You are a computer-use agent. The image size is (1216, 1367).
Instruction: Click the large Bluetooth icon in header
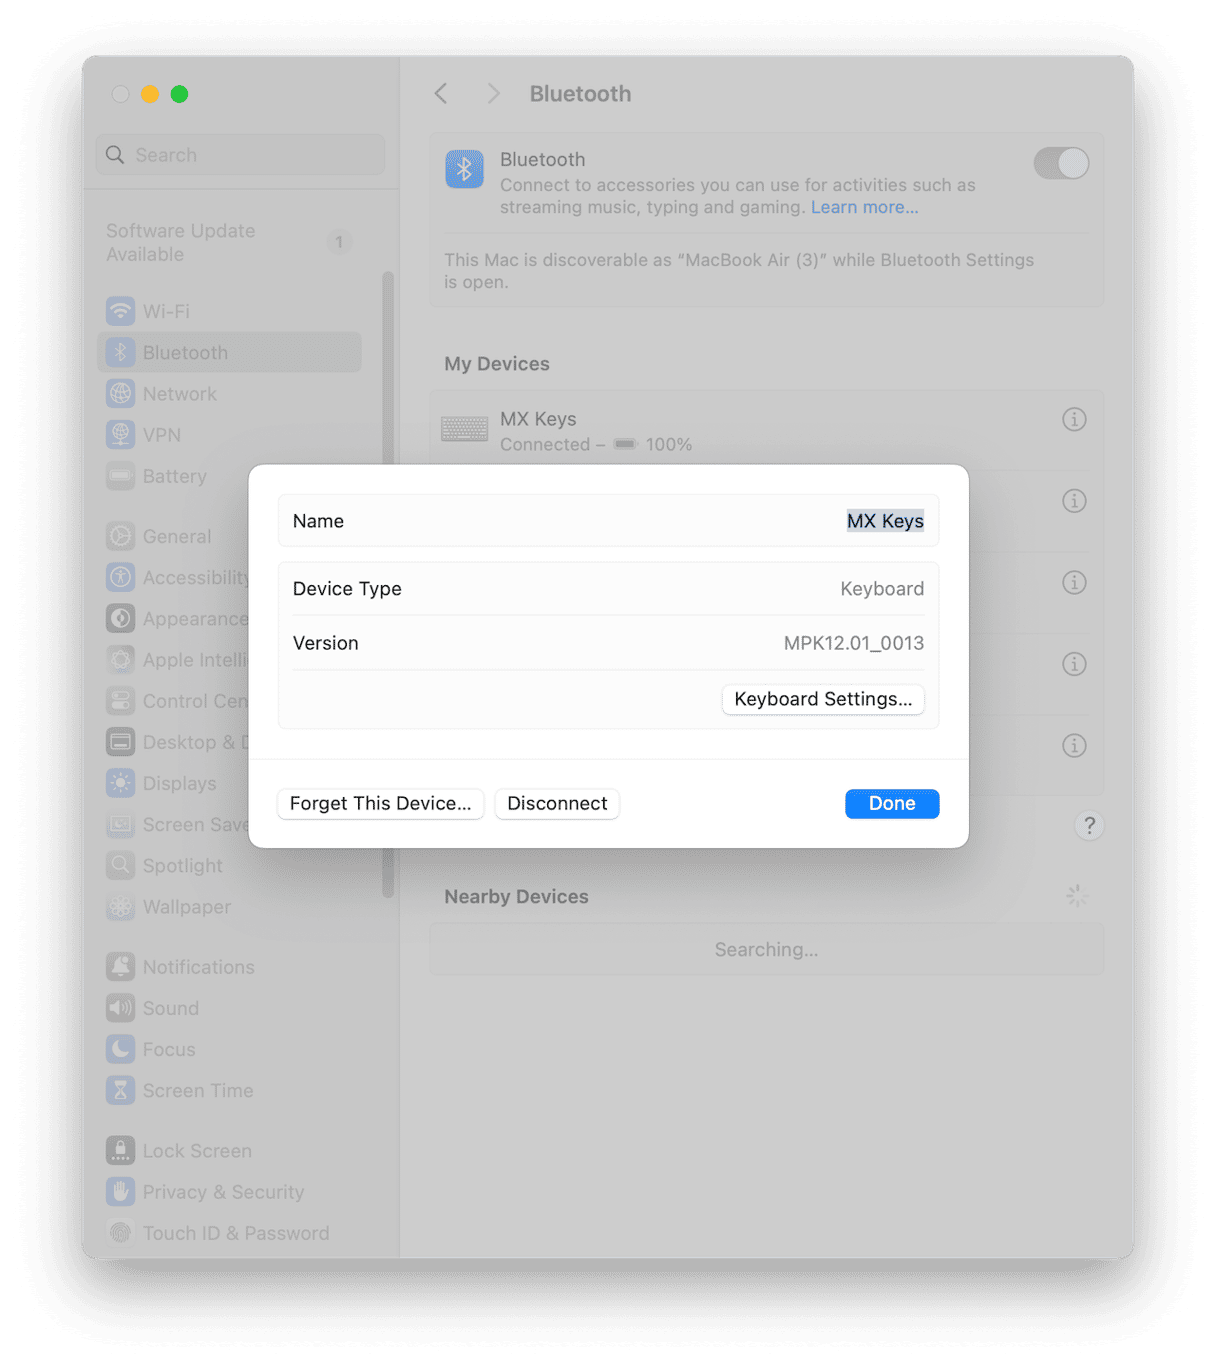[x=464, y=169]
